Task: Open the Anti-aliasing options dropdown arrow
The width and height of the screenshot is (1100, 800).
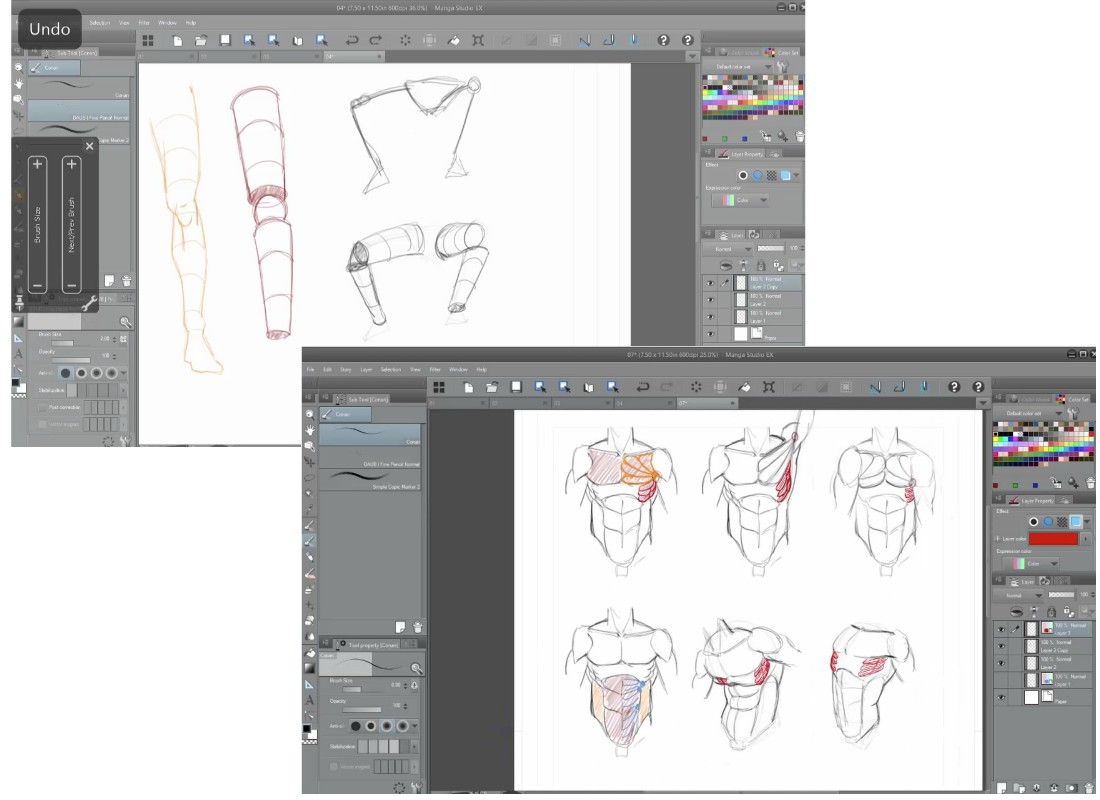Action: pyautogui.click(x=413, y=724)
